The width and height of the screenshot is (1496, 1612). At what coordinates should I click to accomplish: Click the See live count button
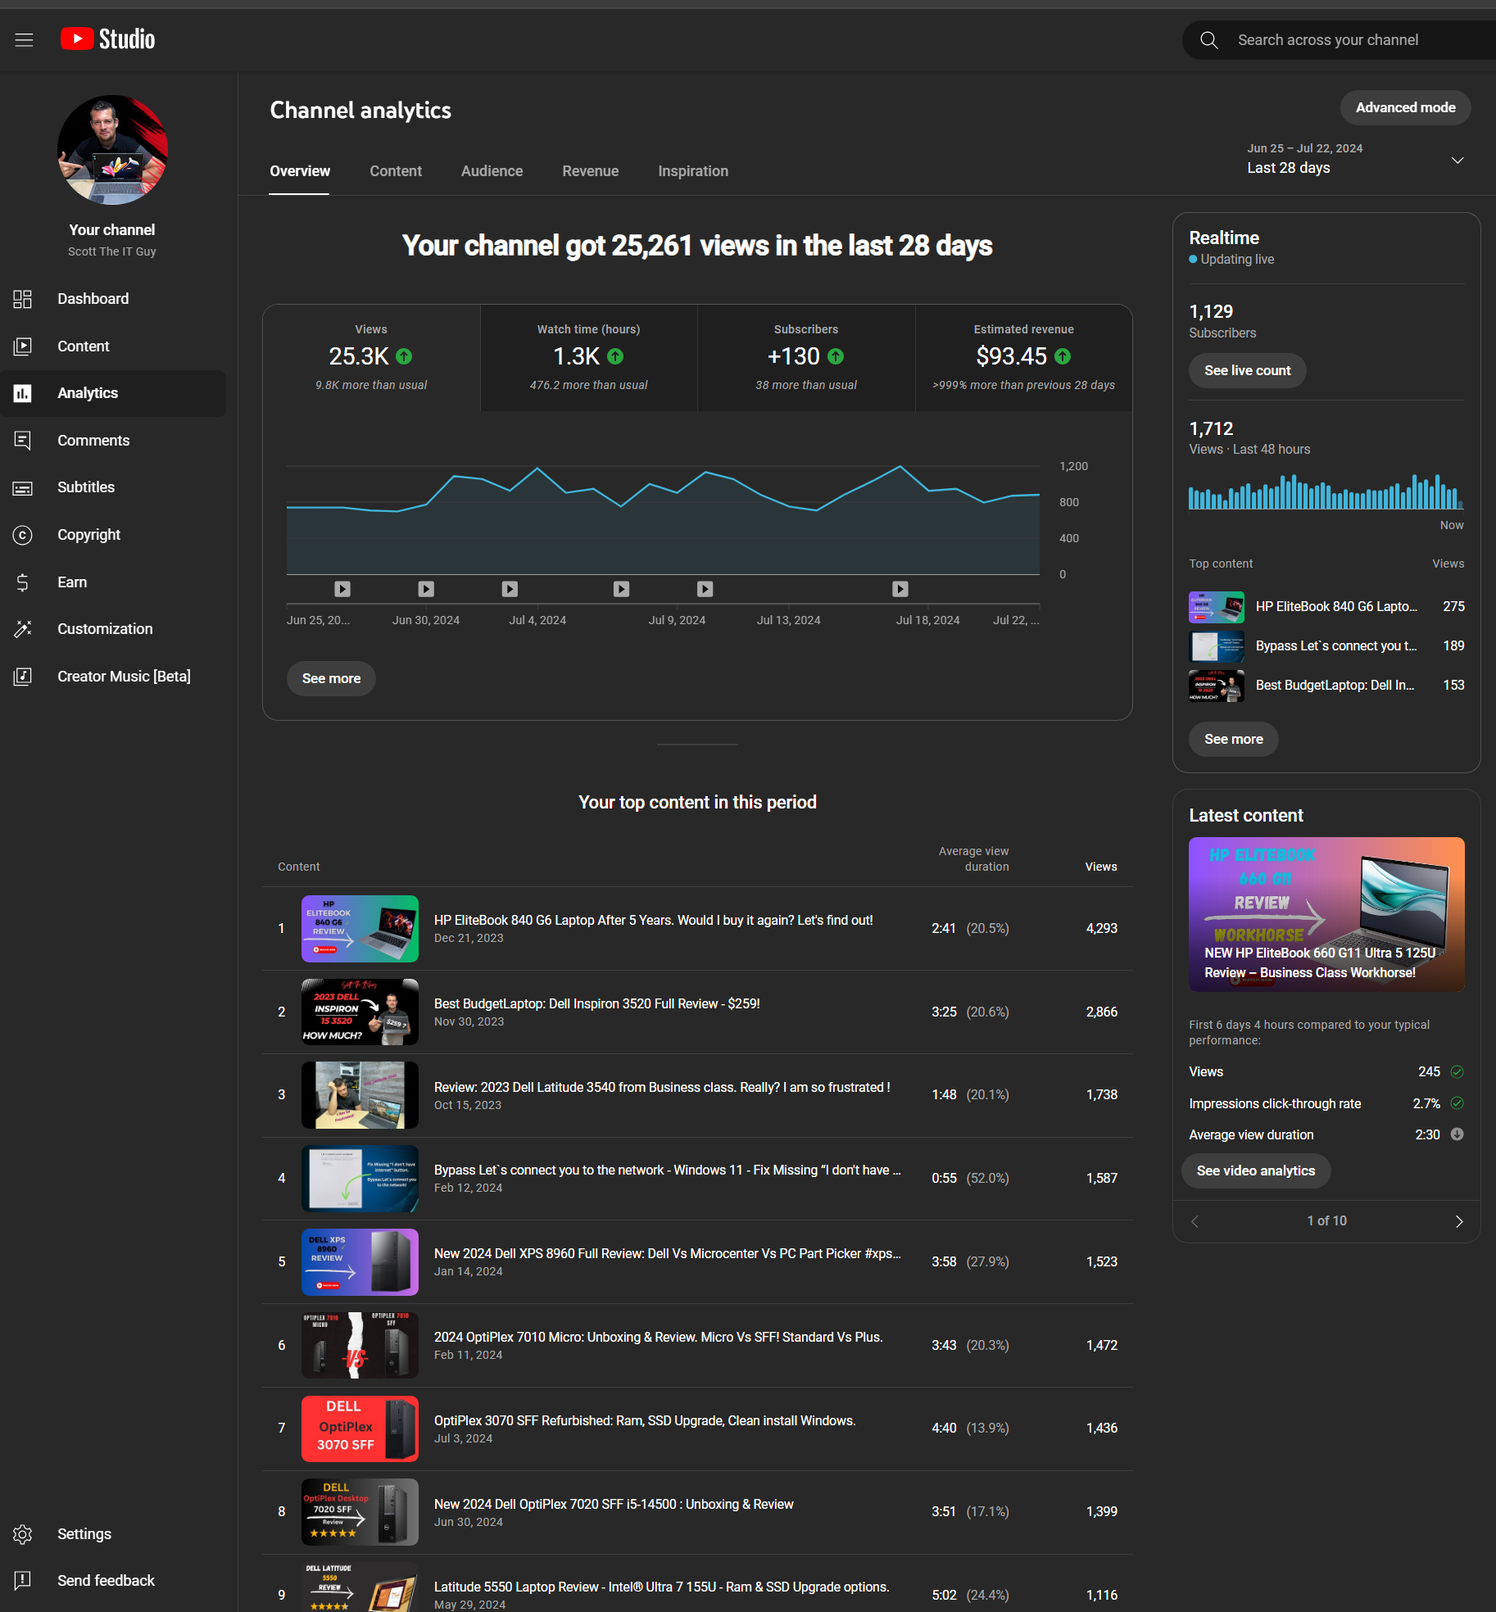click(1247, 370)
